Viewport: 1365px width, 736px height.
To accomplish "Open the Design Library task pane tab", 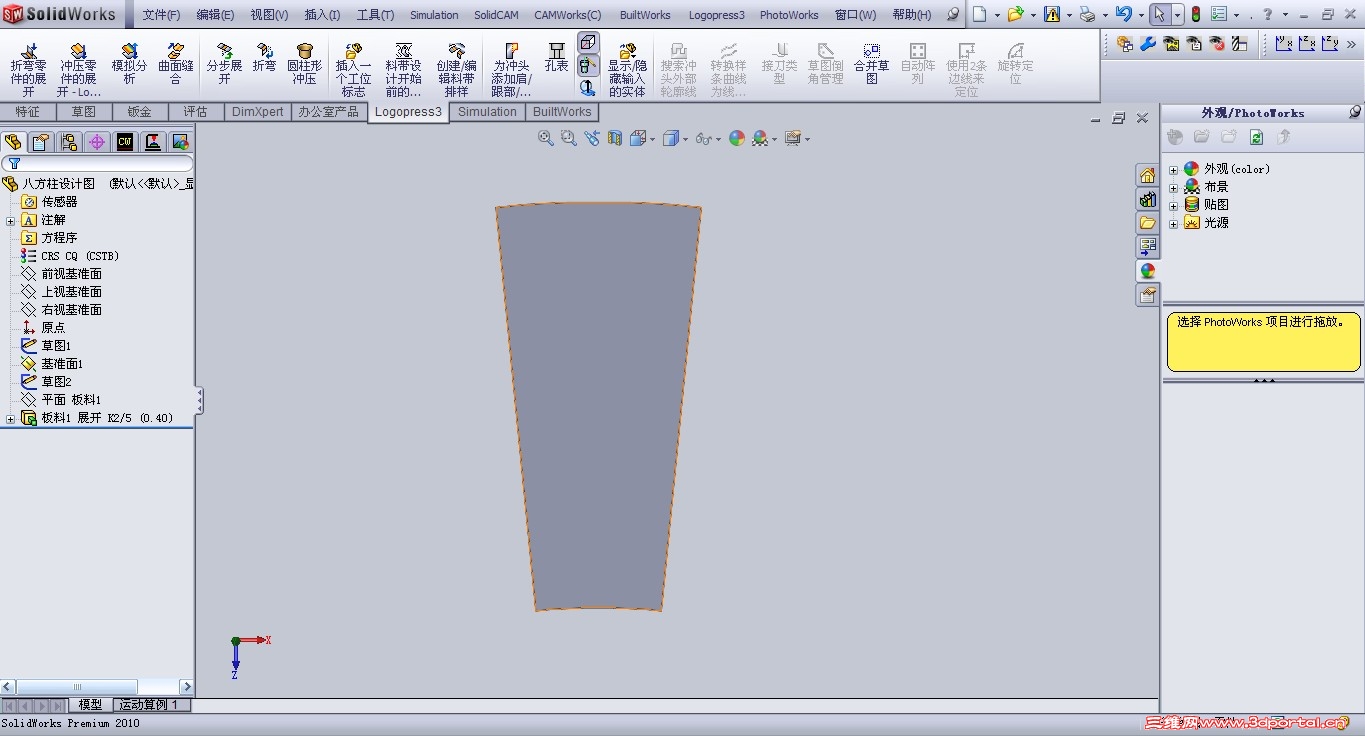I will [x=1147, y=199].
